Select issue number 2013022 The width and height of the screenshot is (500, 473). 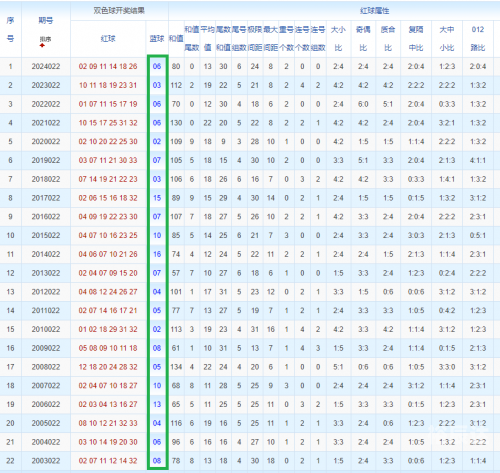click(x=46, y=273)
